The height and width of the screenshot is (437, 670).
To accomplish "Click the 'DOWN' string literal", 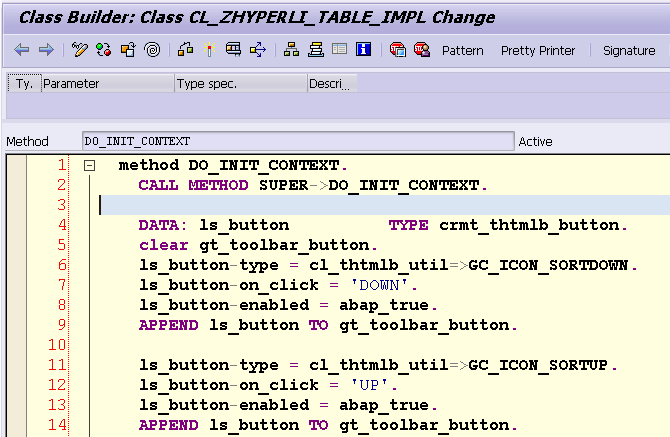I will pos(379,285).
